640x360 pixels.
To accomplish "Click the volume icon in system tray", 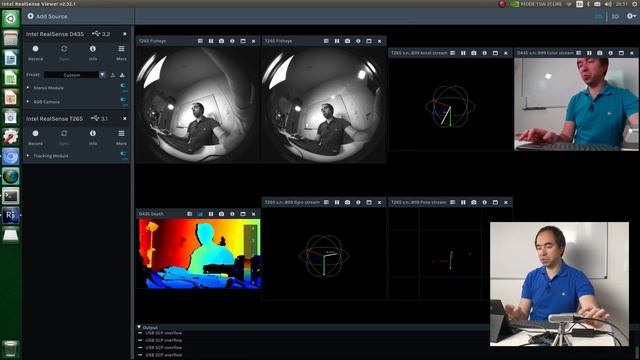I will click(x=608, y=4).
